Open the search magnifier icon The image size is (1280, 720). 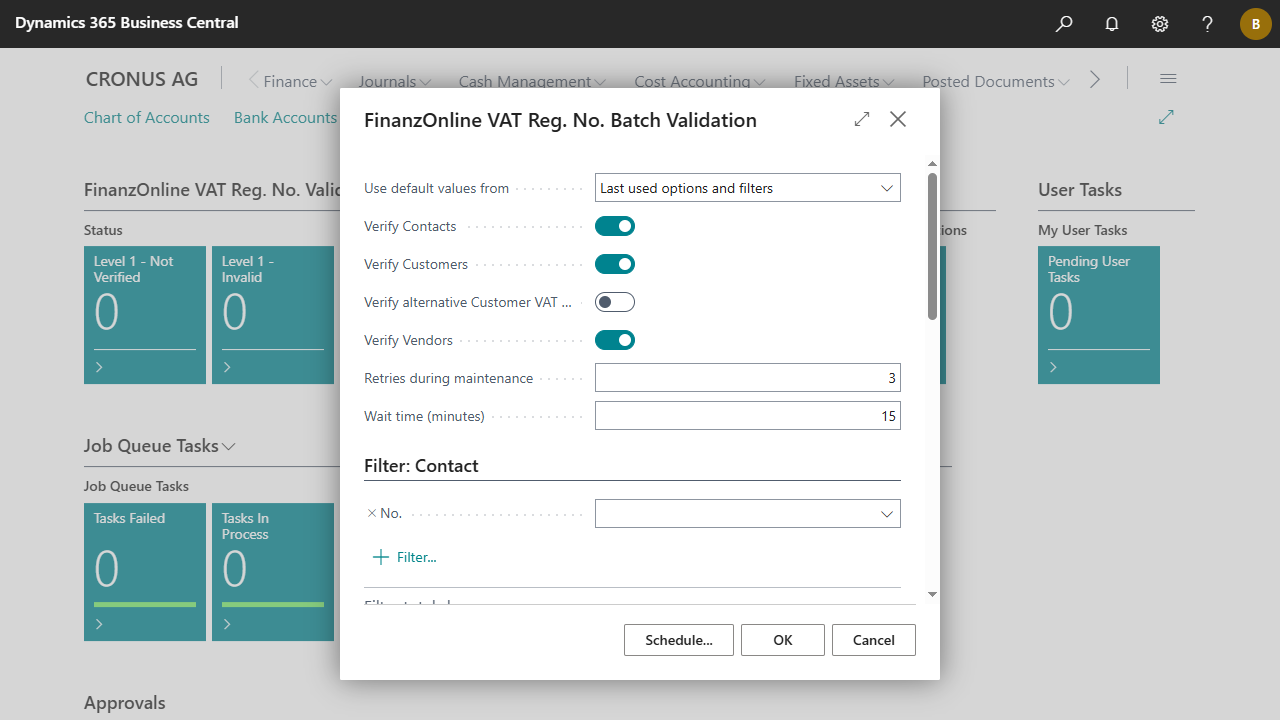[x=1064, y=24]
